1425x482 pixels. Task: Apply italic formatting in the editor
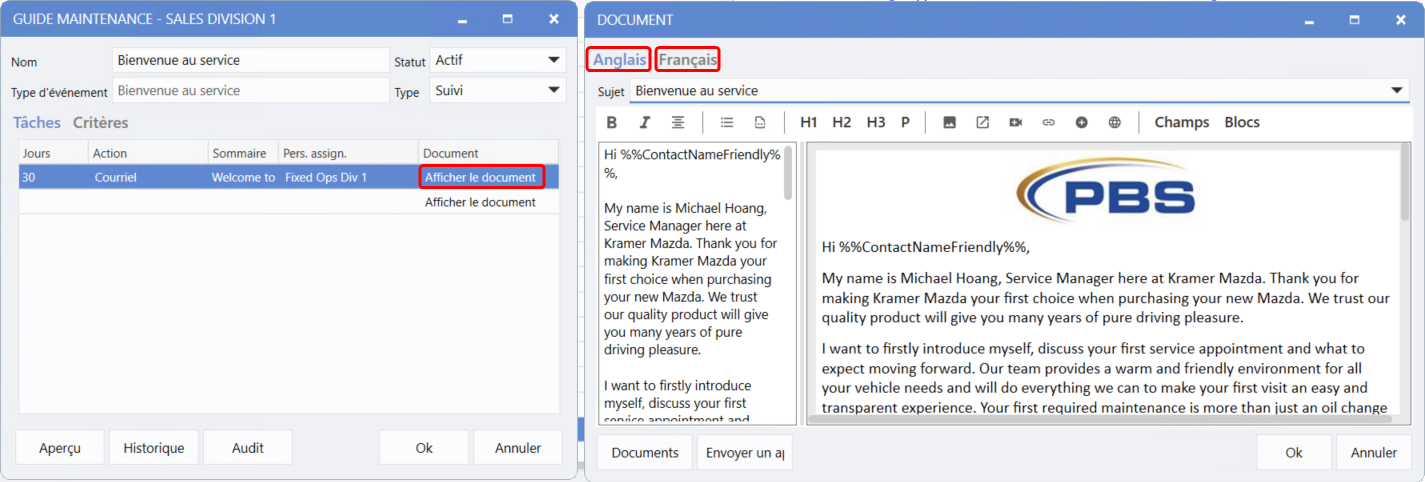(645, 122)
